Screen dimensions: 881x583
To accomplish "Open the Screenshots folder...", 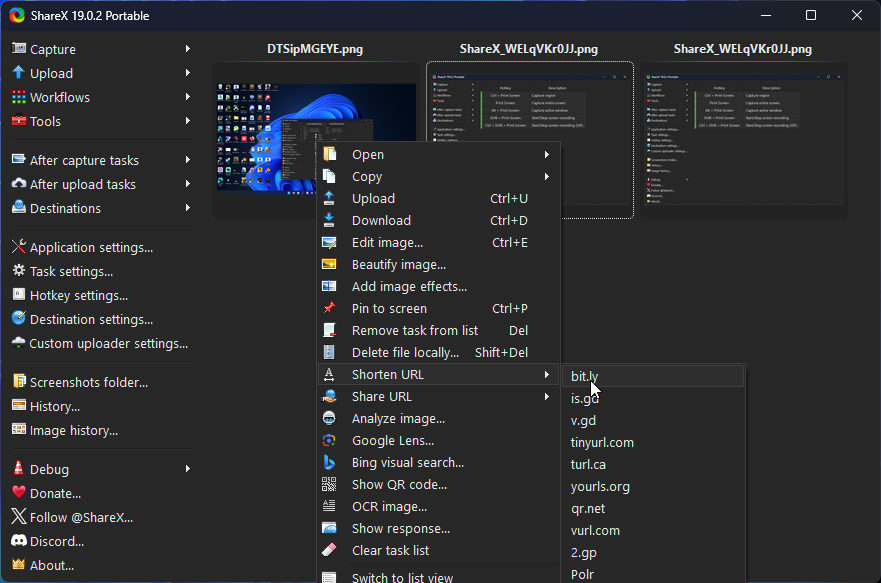I will [x=88, y=382].
